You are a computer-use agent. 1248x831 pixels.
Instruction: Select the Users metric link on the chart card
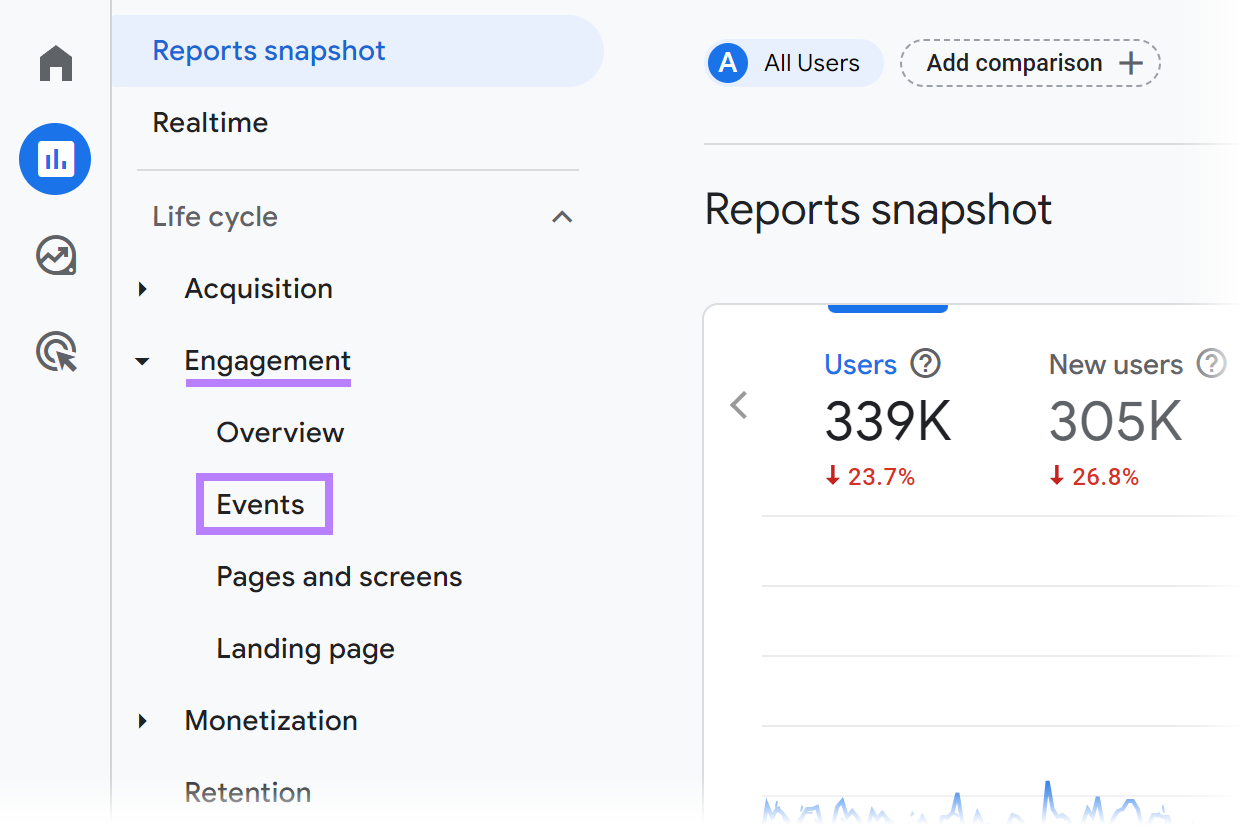coord(861,364)
